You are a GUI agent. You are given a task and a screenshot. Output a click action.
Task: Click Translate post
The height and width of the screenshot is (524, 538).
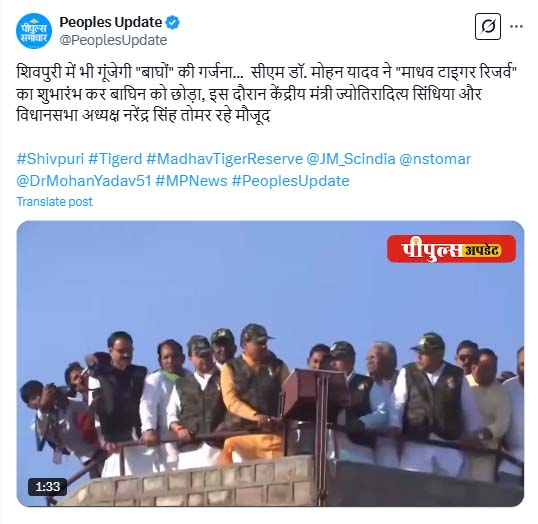coord(55,202)
